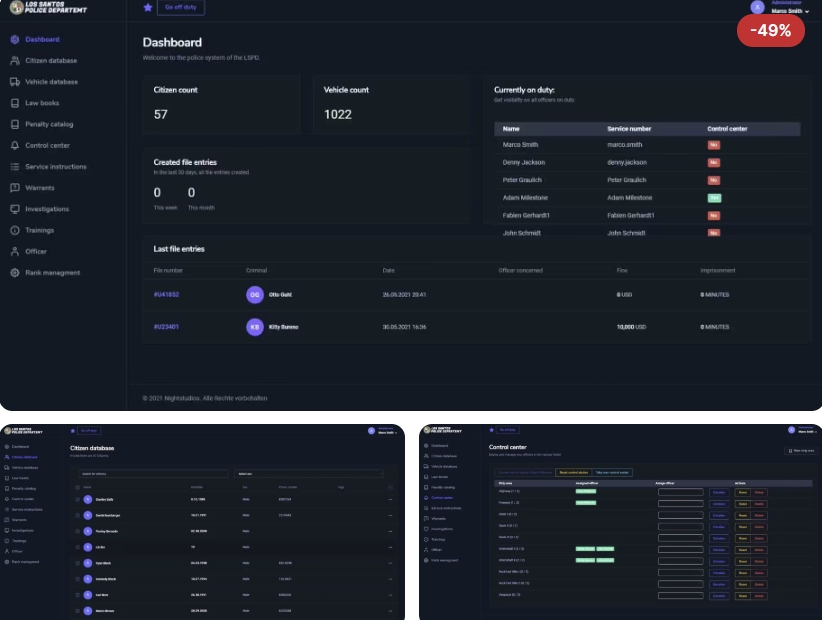
Task: Click the Go off duty button
Action: (181, 7)
